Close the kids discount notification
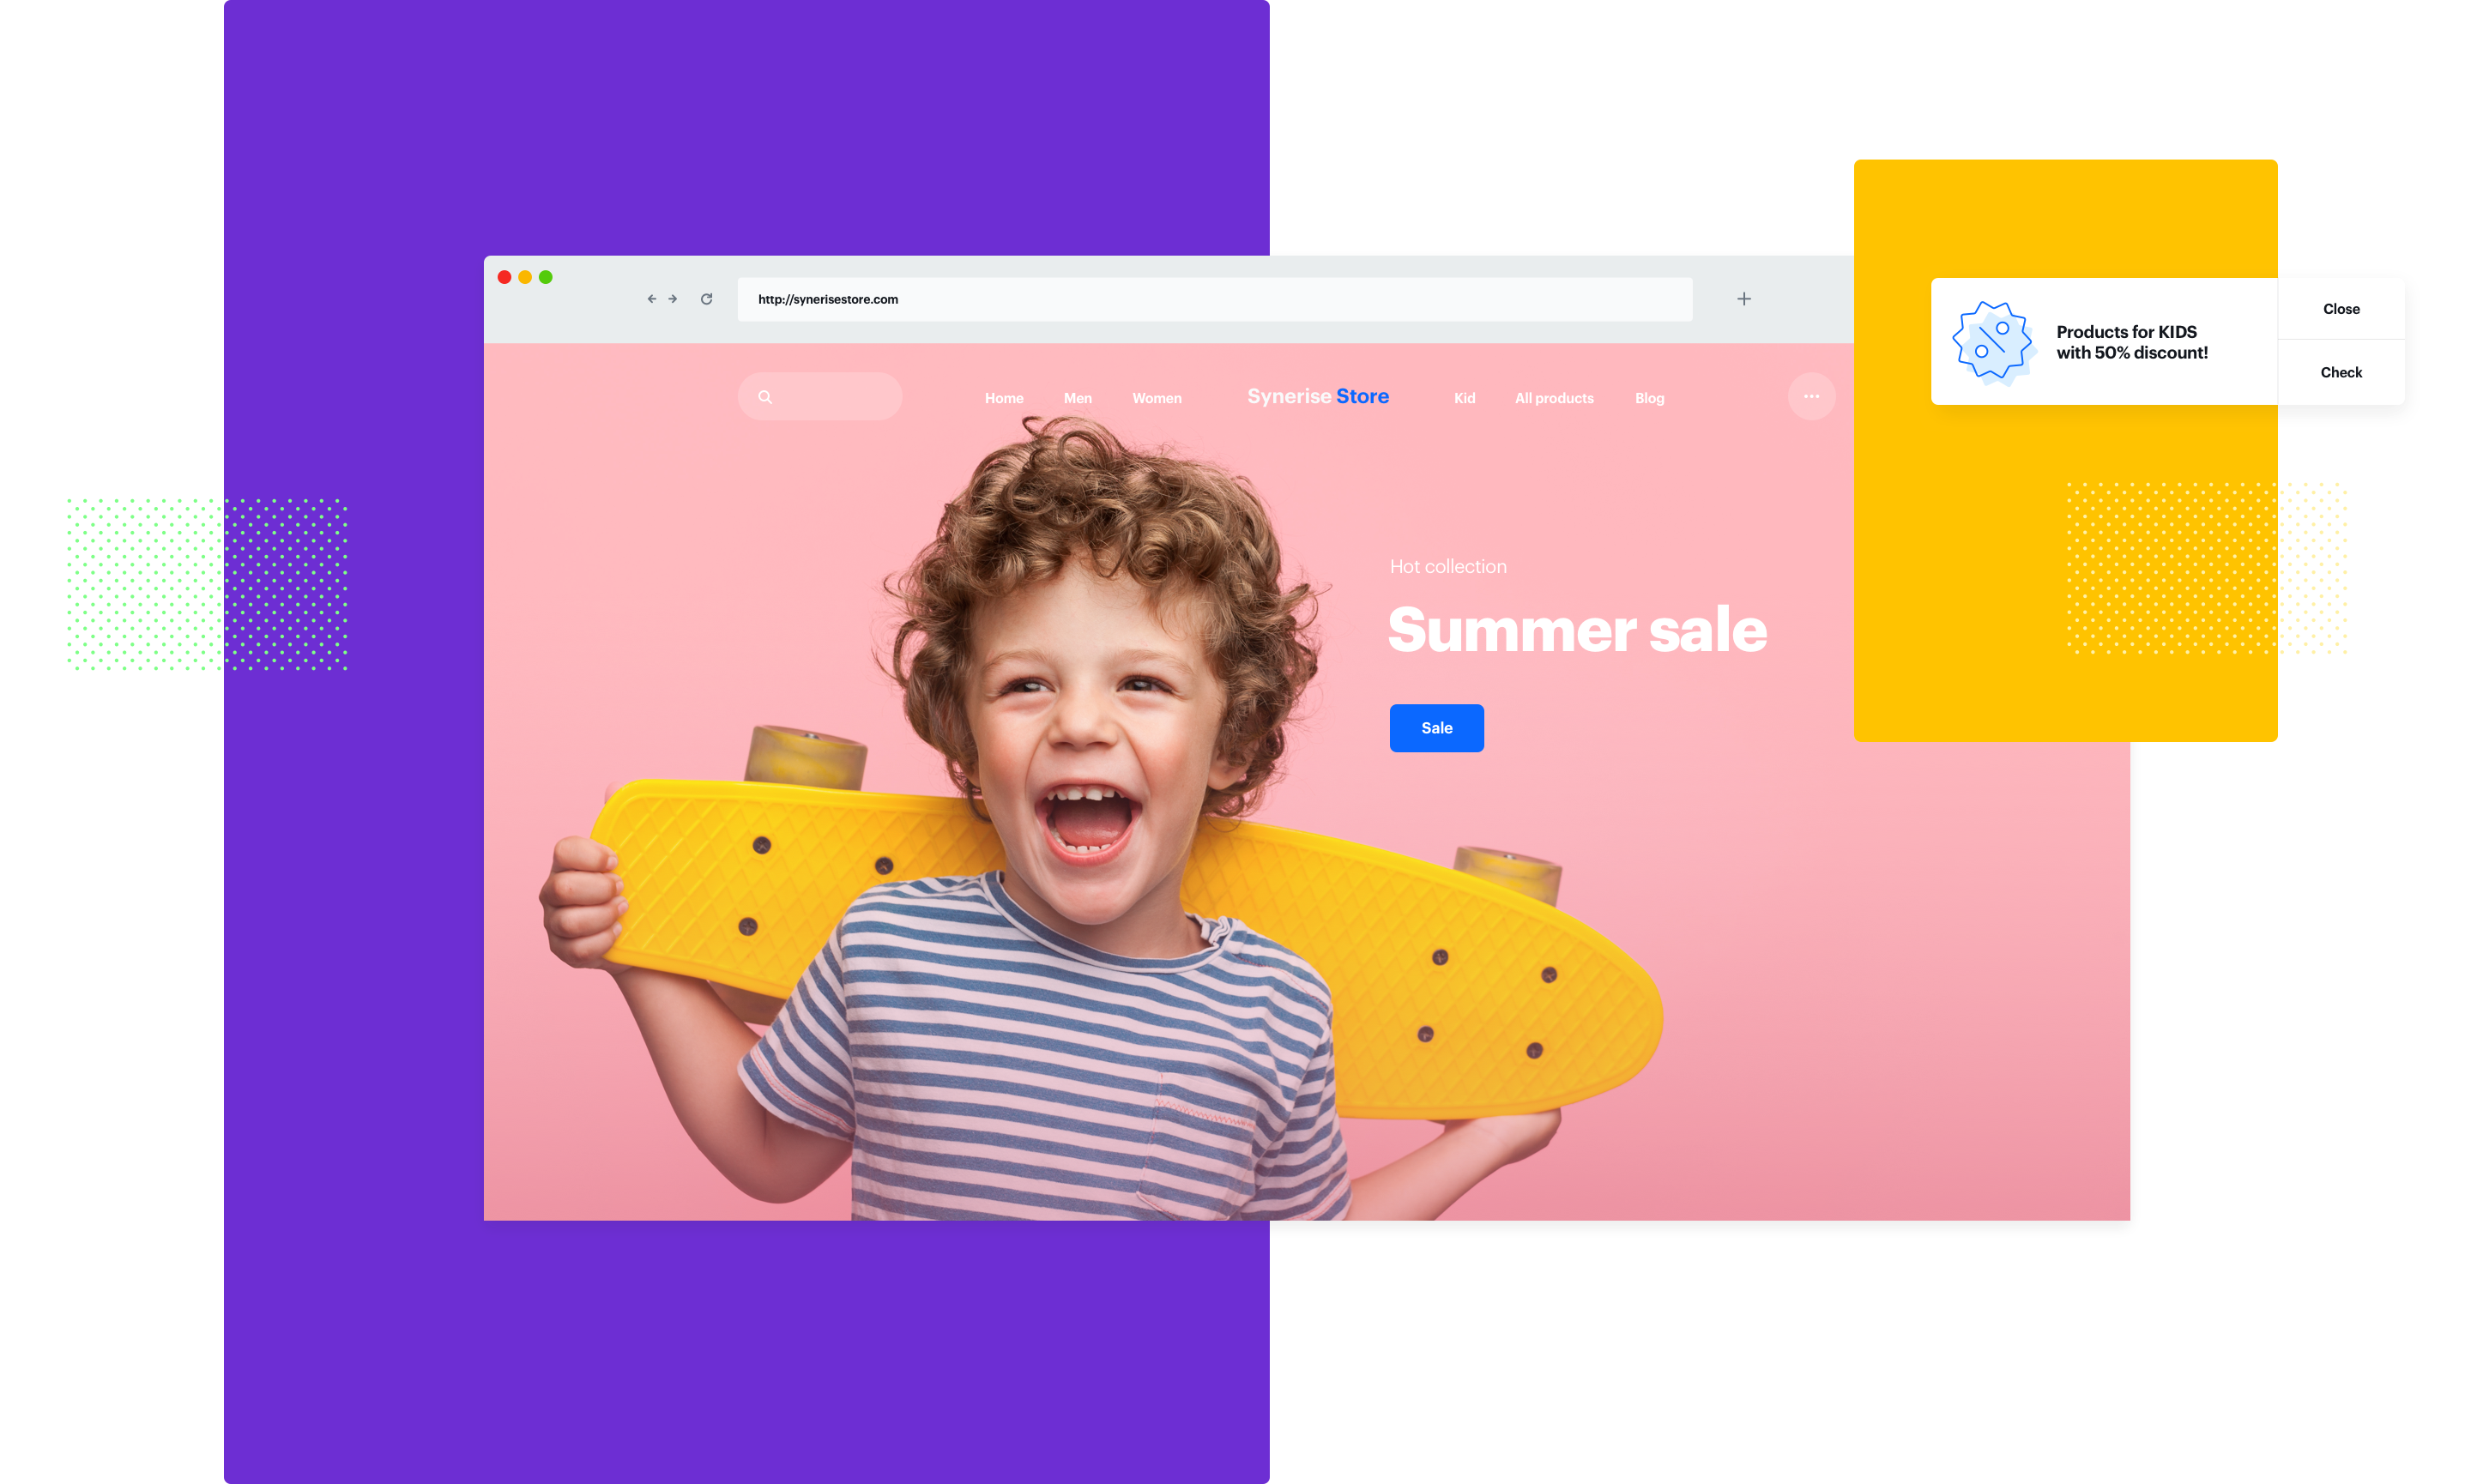Image resolution: width=2471 pixels, height=1484 pixels. [x=2341, y=309]
